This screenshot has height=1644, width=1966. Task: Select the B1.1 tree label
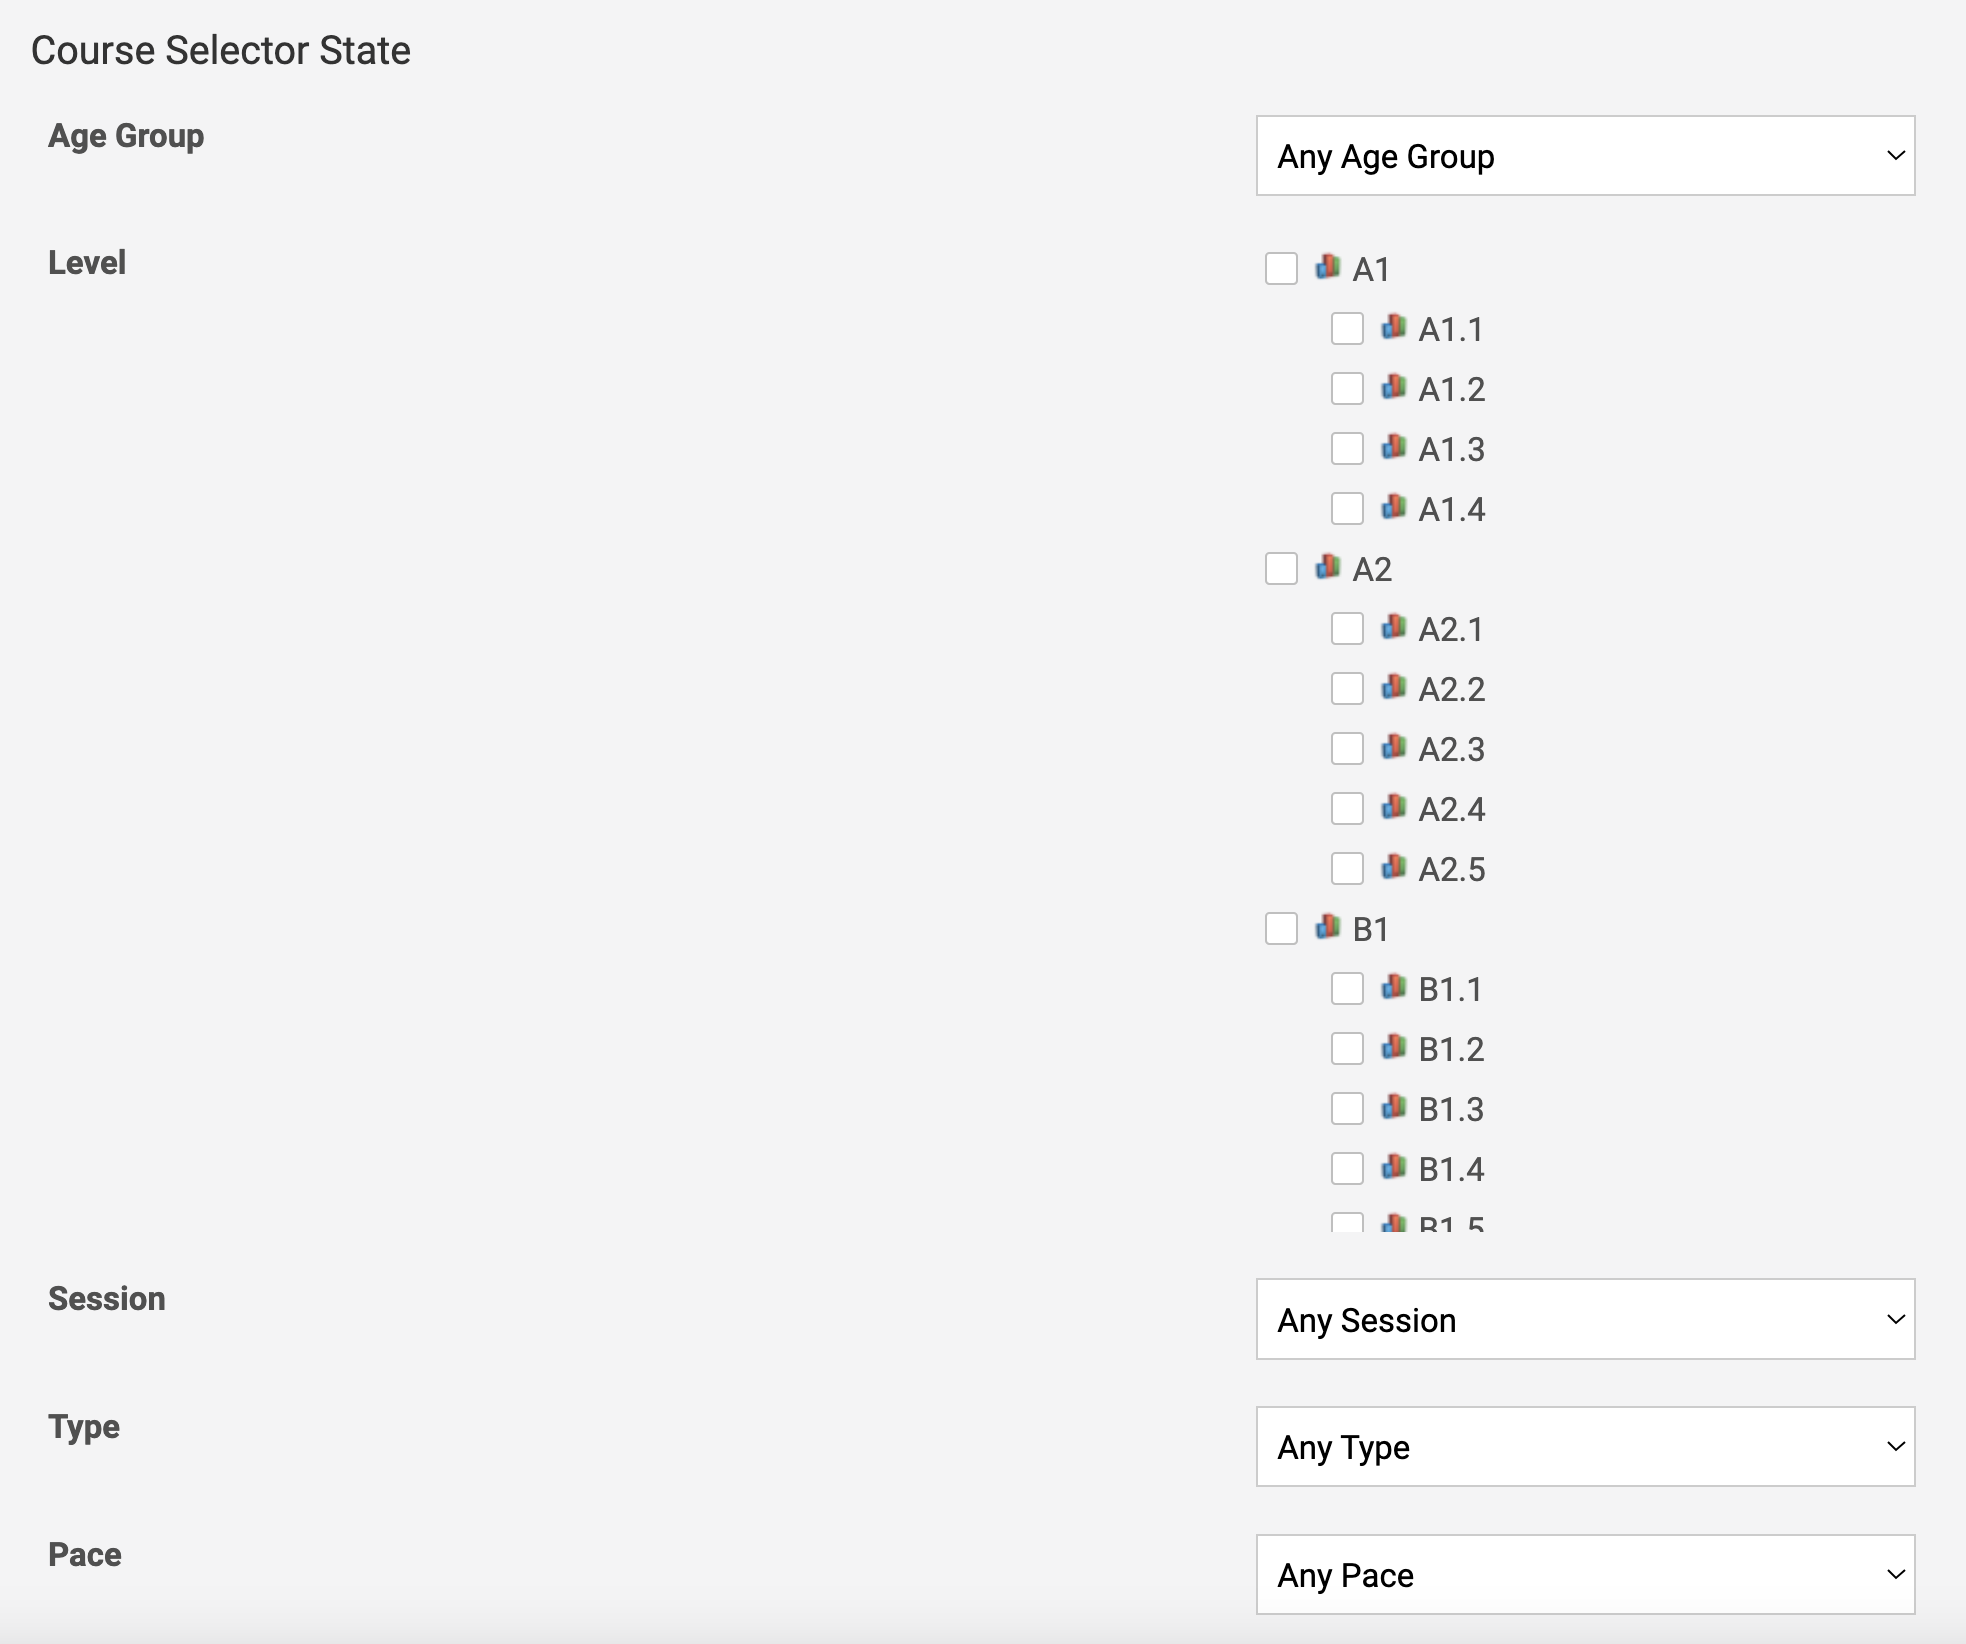(x=1451, y=989)
